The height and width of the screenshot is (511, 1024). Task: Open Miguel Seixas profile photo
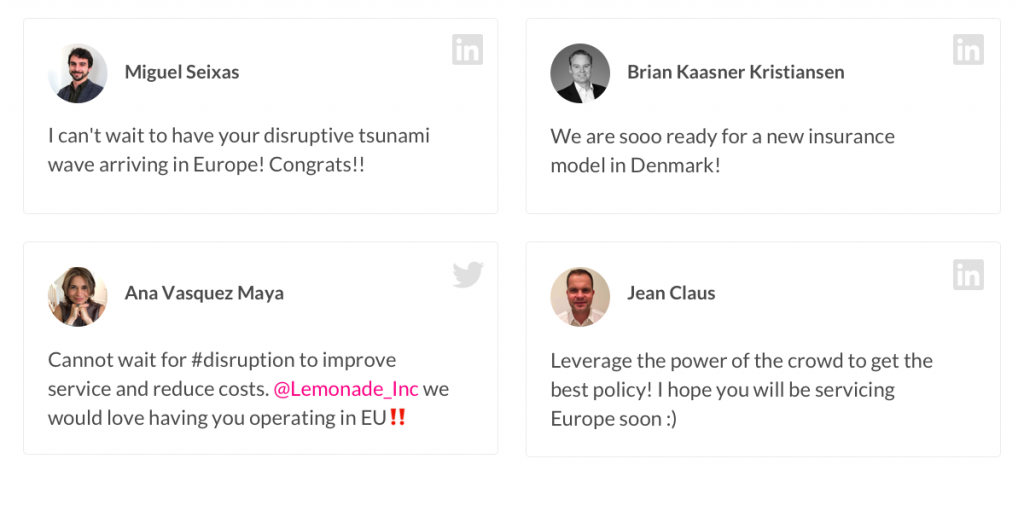click(x=78, y=73)
